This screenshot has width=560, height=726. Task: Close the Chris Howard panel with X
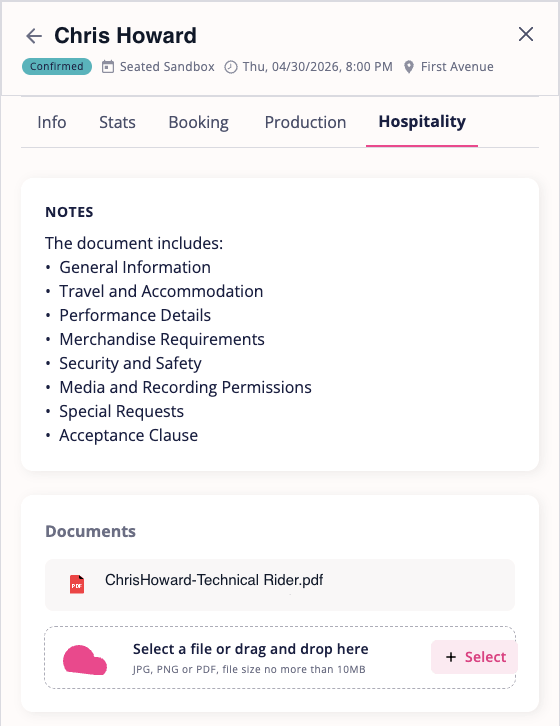(526, 34)
